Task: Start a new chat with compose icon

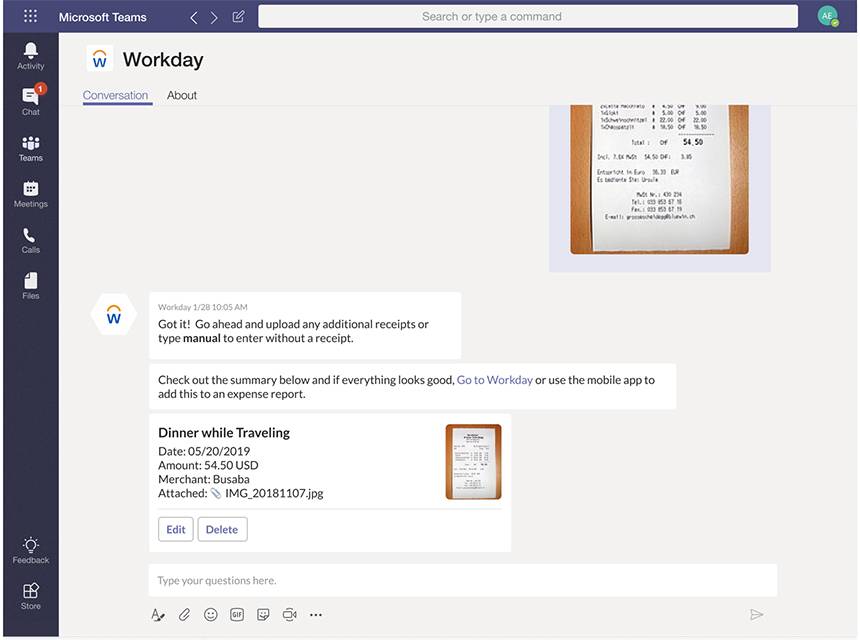Action: tap(238, 16)
